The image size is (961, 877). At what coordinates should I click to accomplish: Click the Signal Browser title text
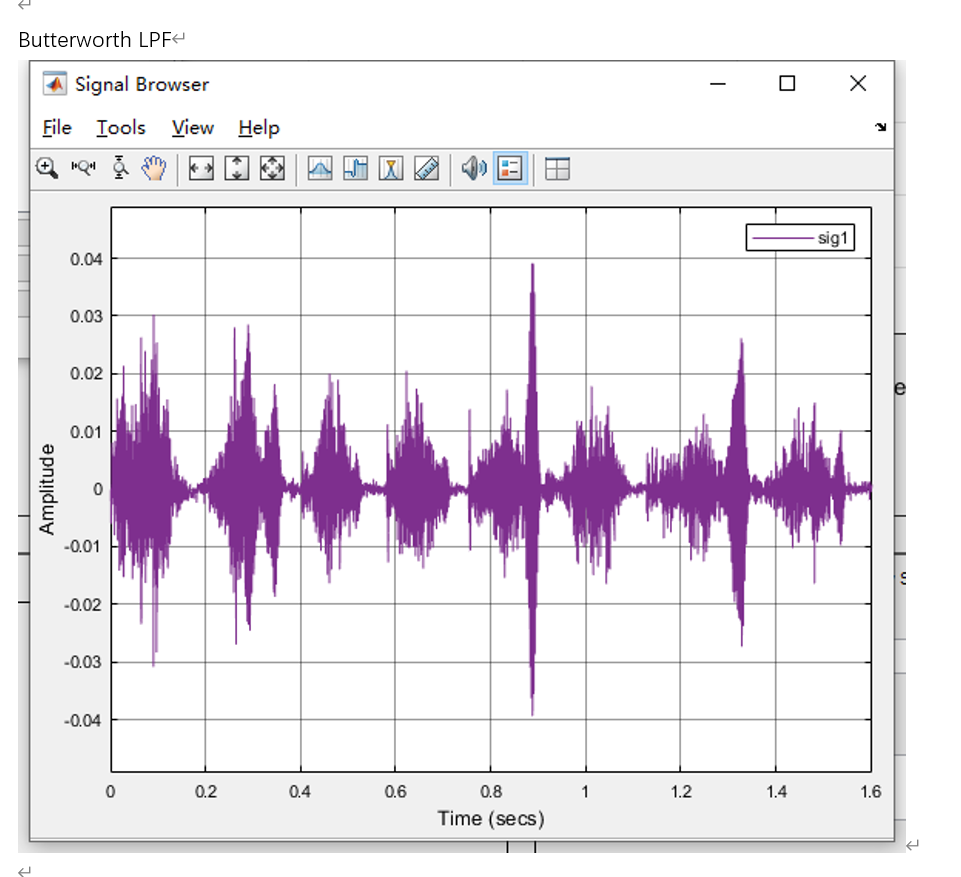[142, 84]
